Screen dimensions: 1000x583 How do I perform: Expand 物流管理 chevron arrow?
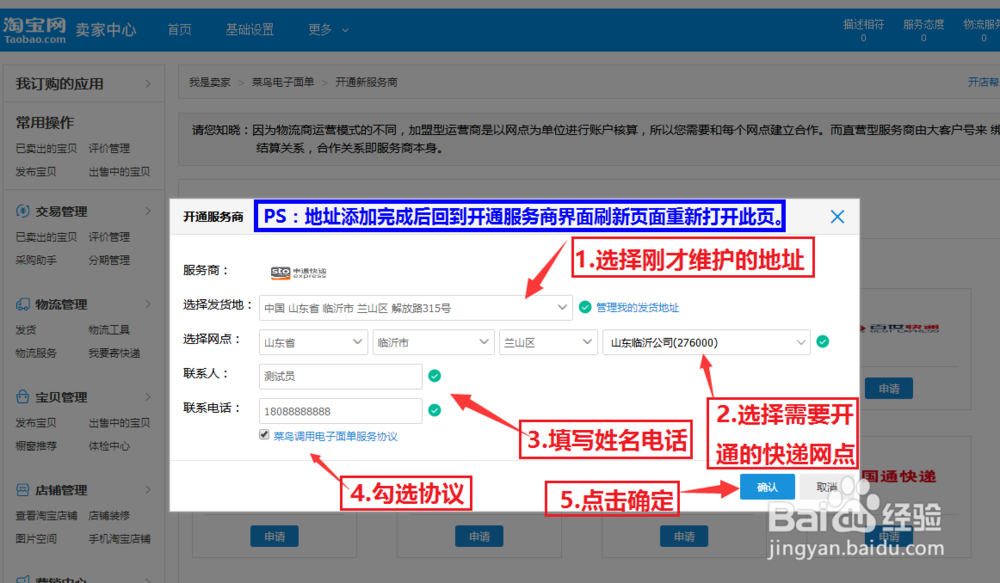click(148, 304)
